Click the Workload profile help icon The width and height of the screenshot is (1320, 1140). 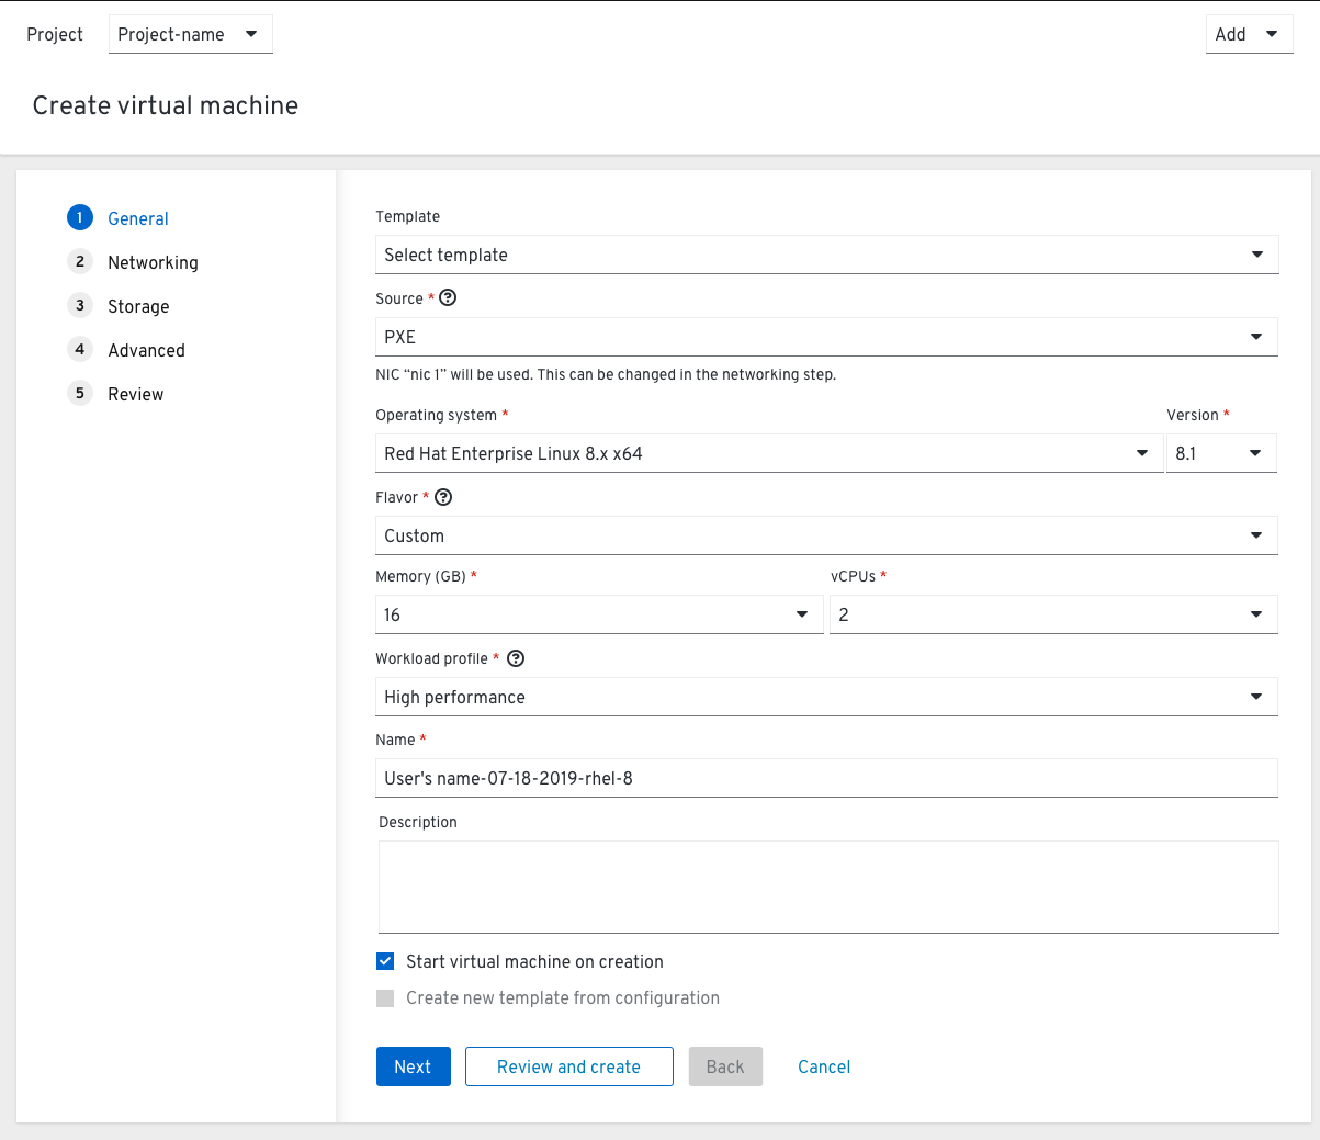[515, 658]
